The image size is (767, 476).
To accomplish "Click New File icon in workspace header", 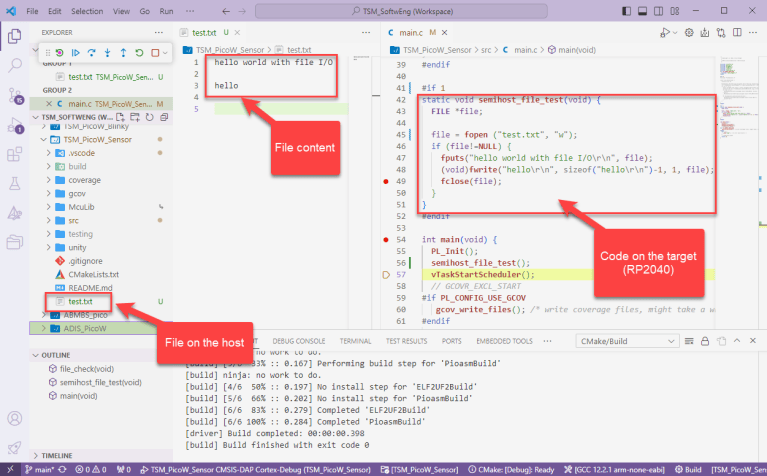I will [120, 117].
